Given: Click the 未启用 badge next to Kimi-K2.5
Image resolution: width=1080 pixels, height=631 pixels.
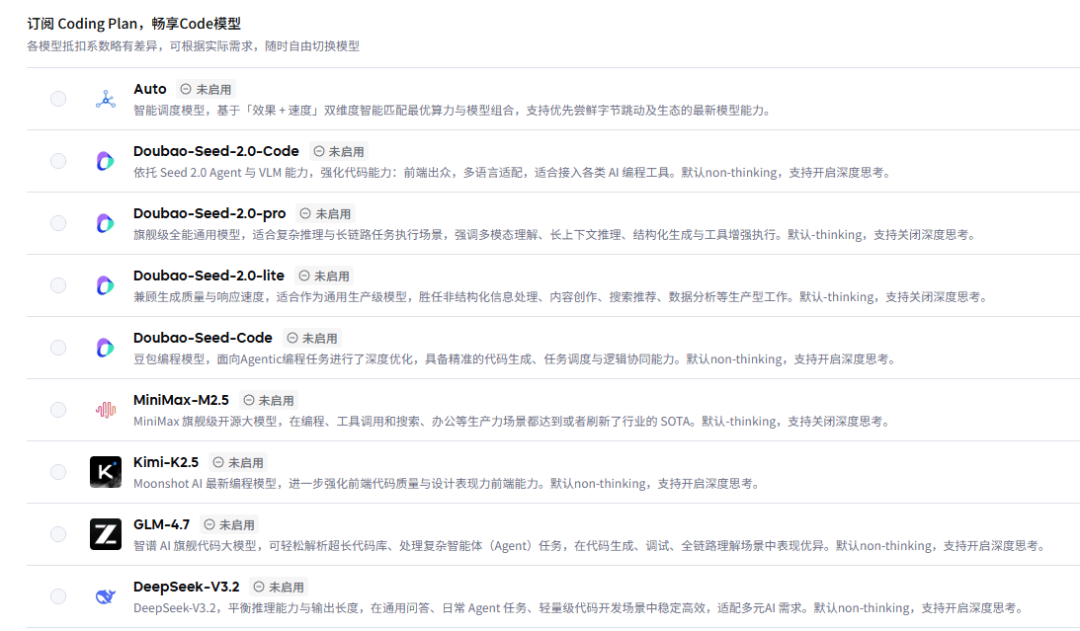Looking at the screenshot, I should [x=238, y=463].
